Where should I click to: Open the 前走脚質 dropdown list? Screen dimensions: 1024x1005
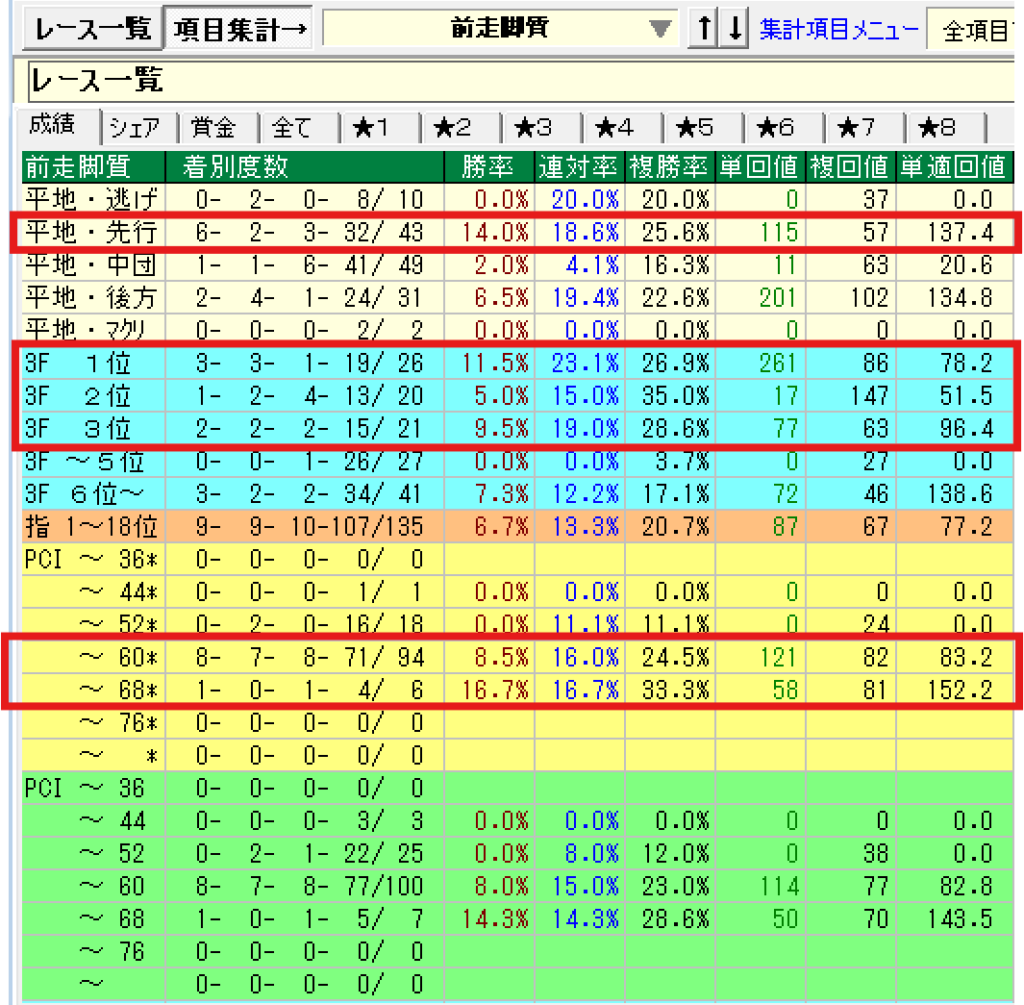[658, 29]
